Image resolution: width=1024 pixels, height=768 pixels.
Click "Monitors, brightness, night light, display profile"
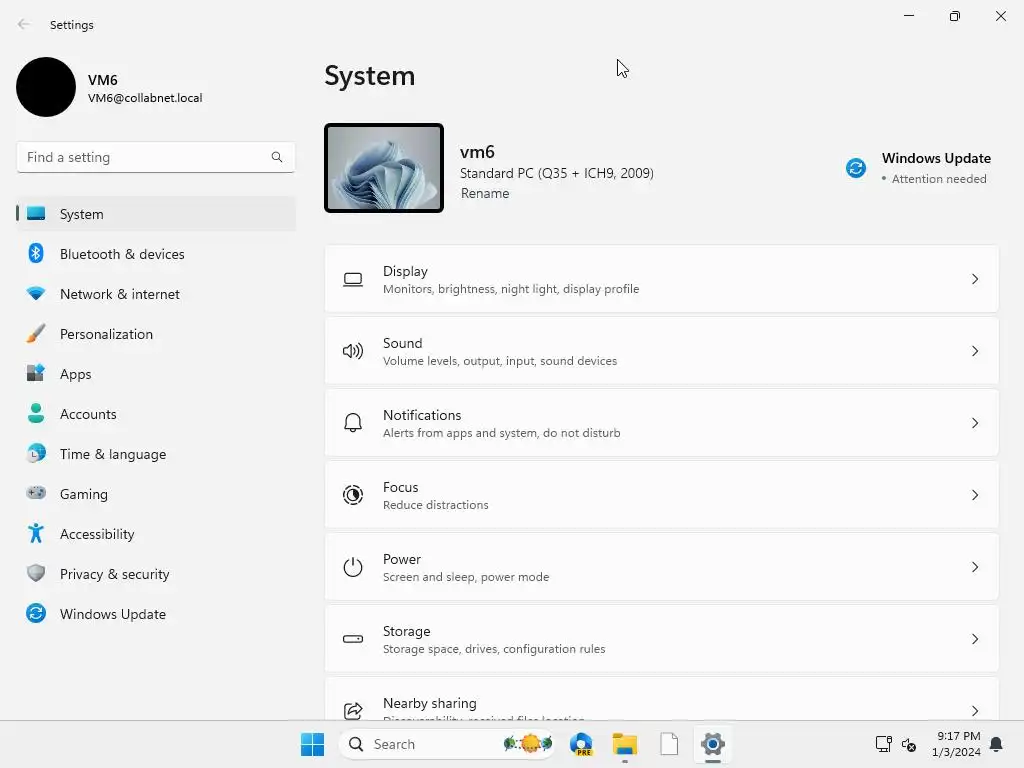[511, 289]
